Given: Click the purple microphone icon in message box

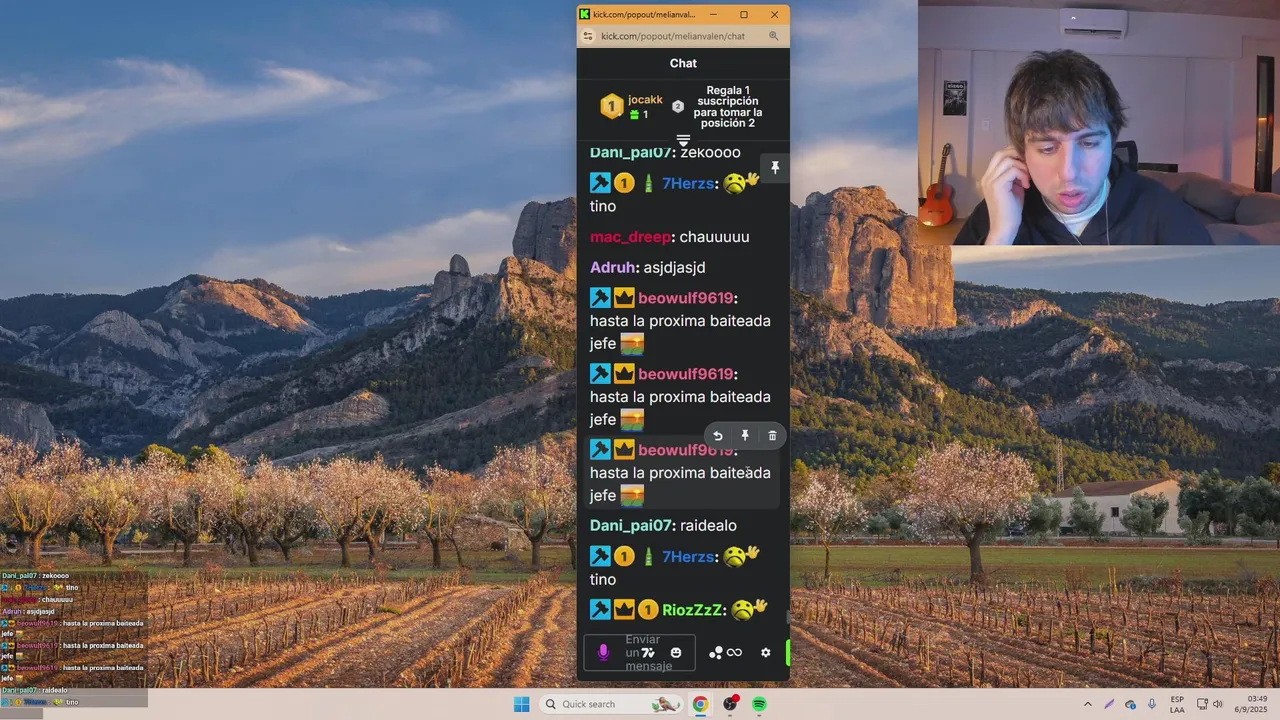Looking at the screenshot, I should click(603, 652).
